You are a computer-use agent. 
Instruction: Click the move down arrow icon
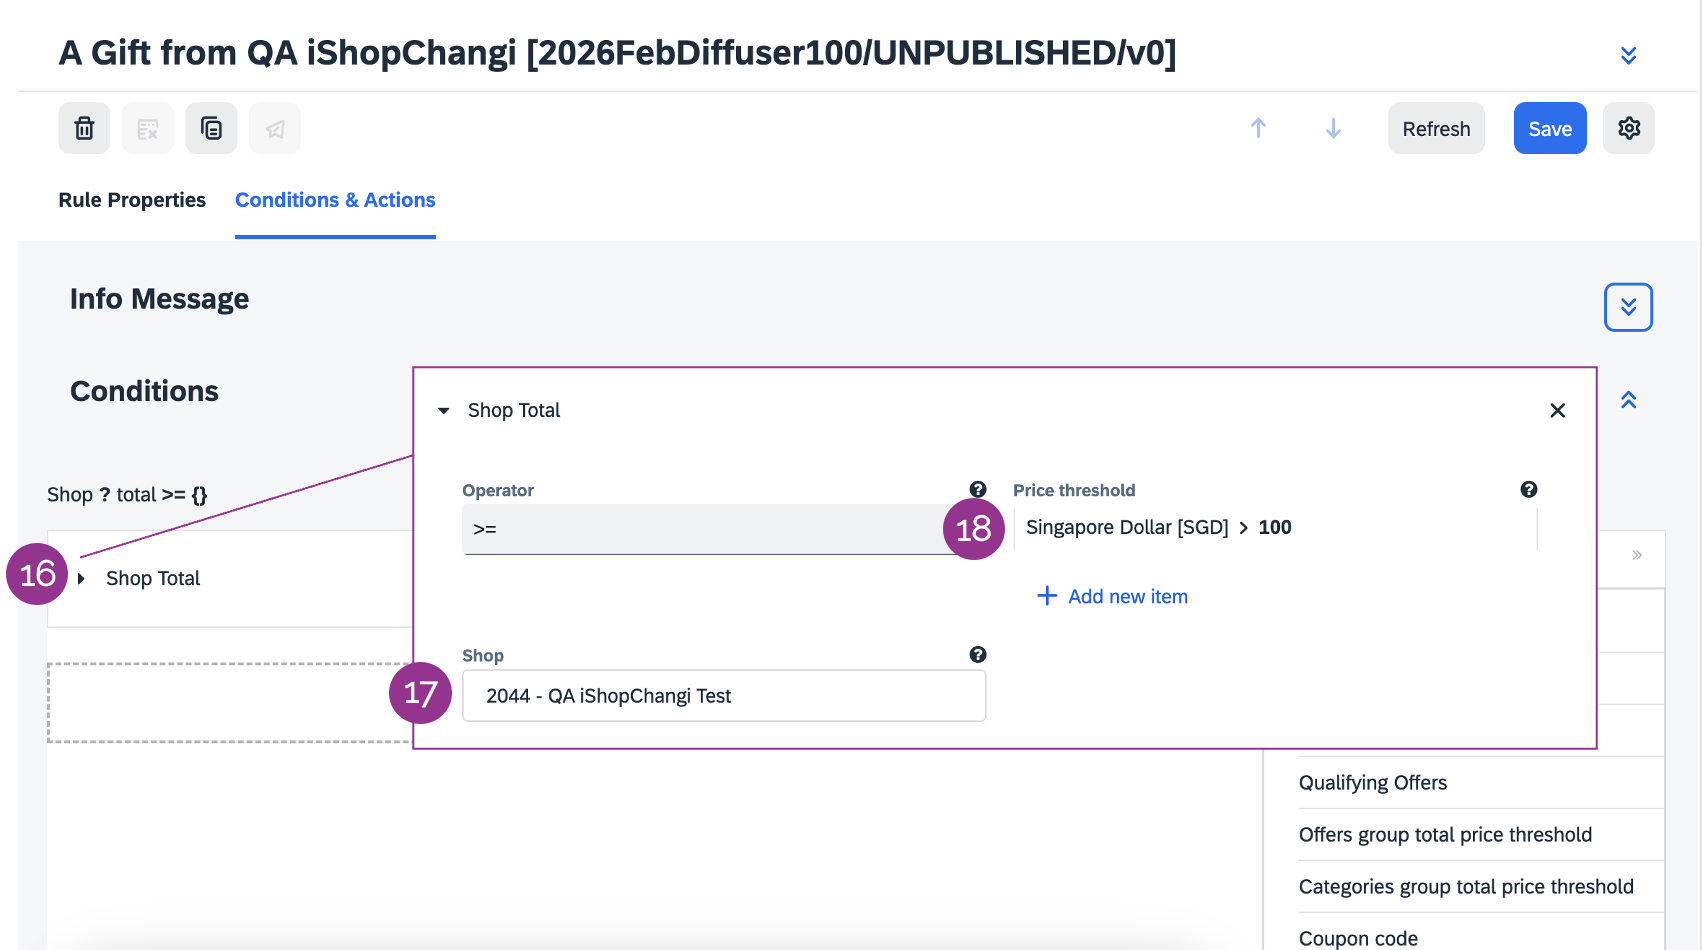(1333, 128)
